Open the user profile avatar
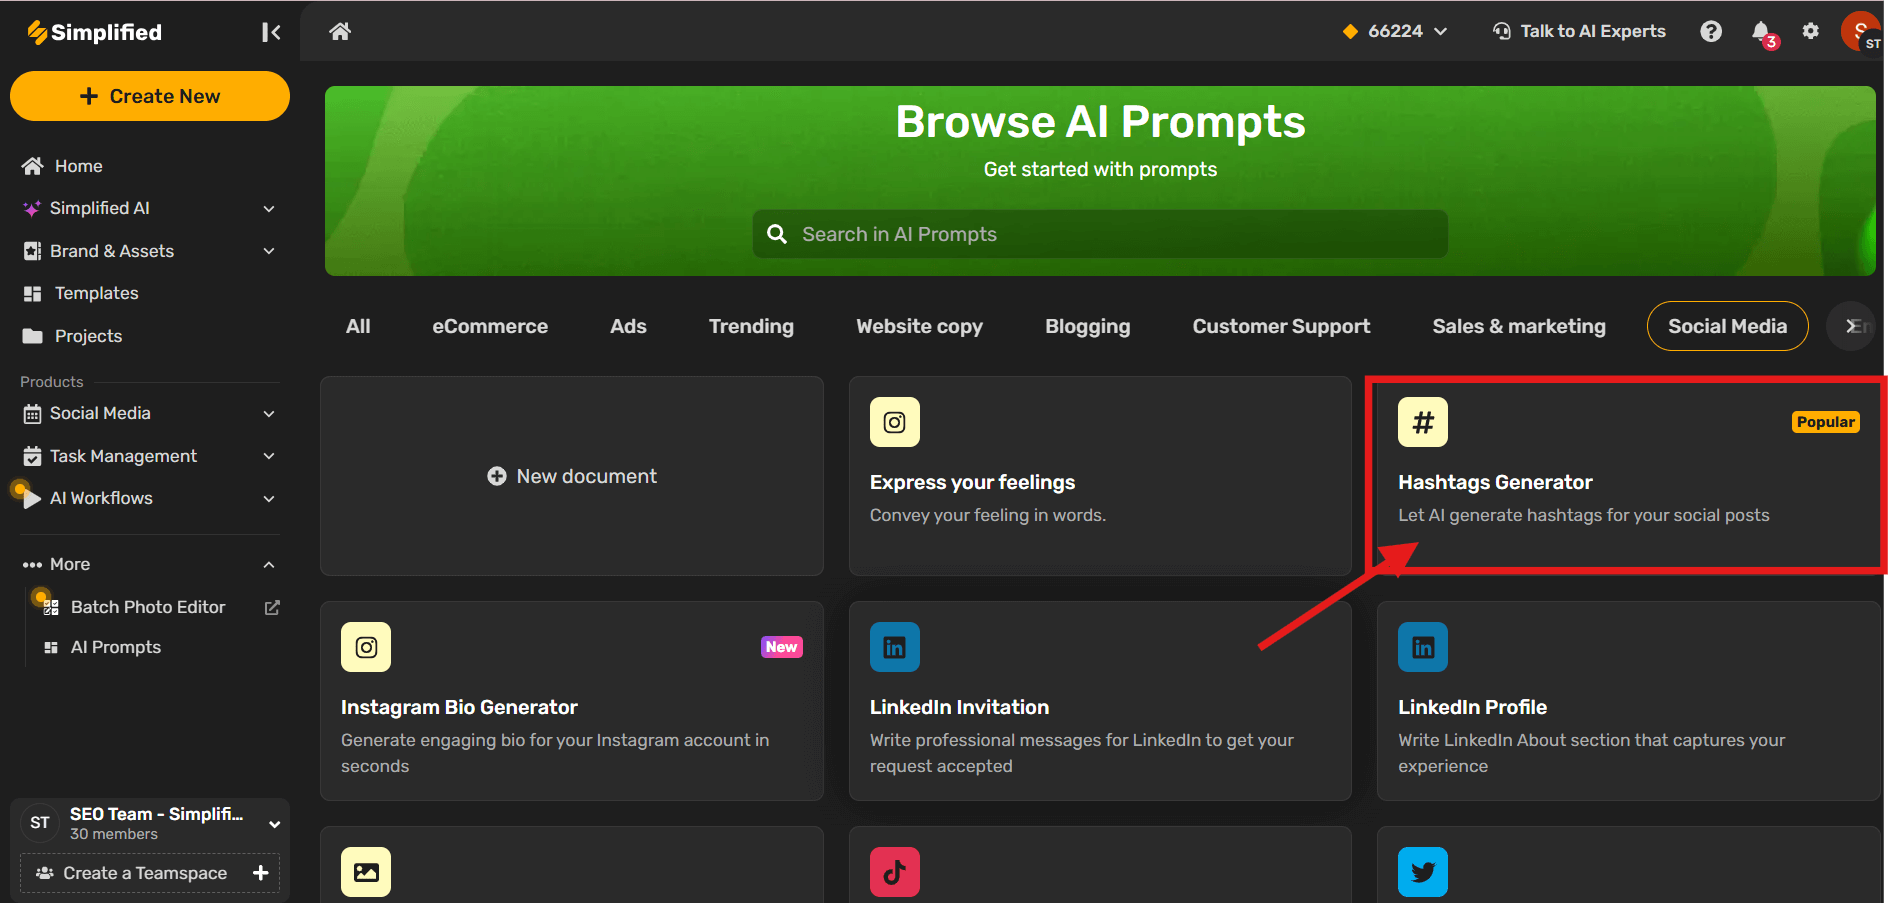Image resolution: width=1888 pixels, height=903 pixels. pyautogui.click(x=1861, y=31)
